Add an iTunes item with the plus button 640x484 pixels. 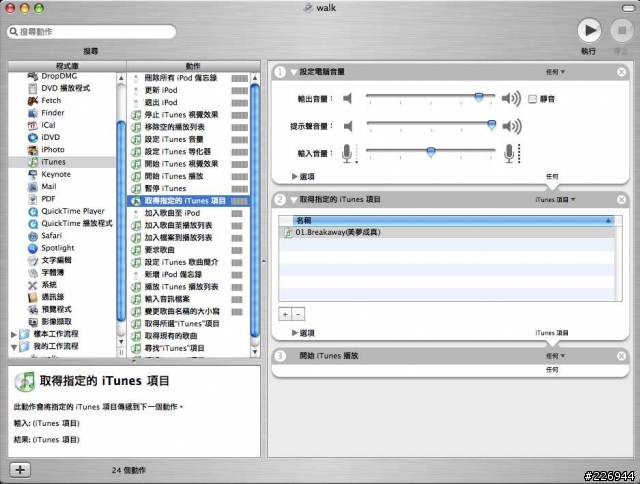pos(285,314)
